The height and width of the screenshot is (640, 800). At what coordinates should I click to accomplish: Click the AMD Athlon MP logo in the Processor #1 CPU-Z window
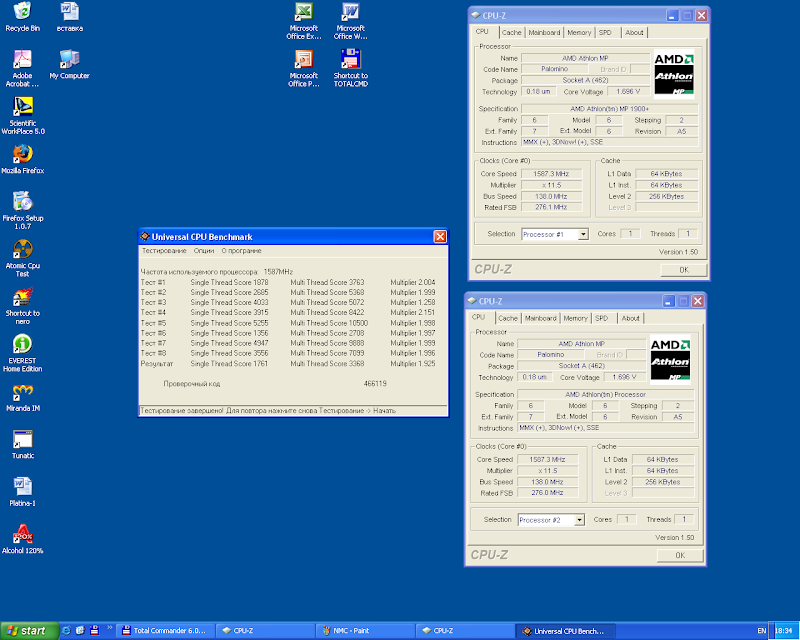[674, 75]
